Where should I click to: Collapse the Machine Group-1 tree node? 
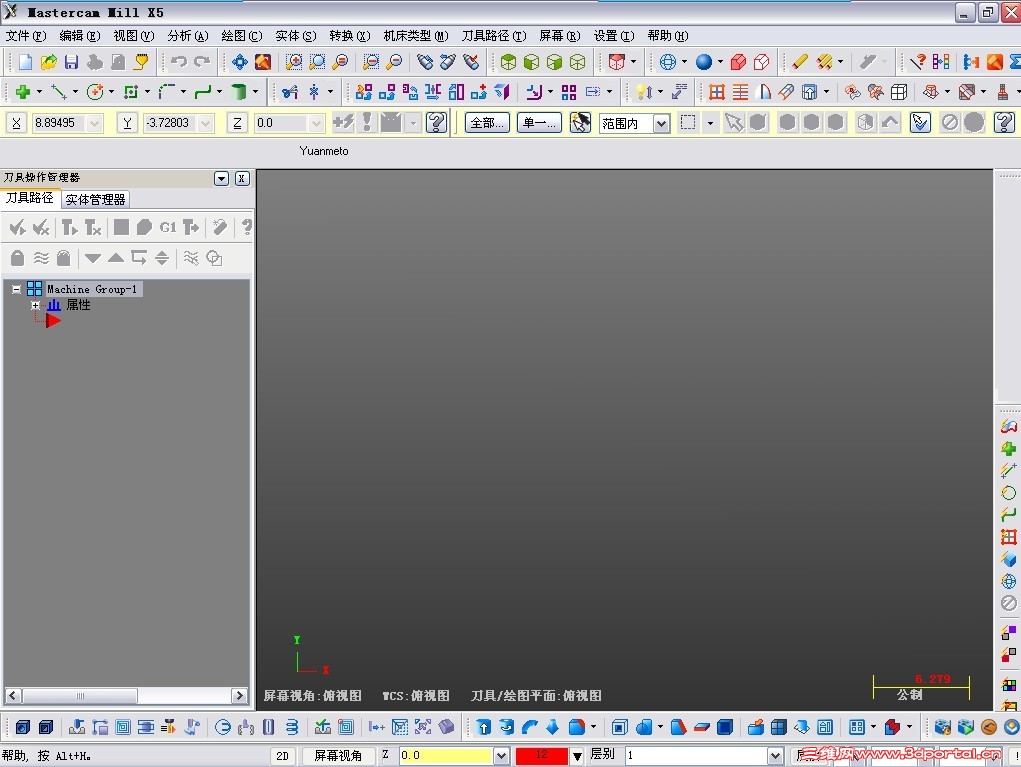point(16,289)
